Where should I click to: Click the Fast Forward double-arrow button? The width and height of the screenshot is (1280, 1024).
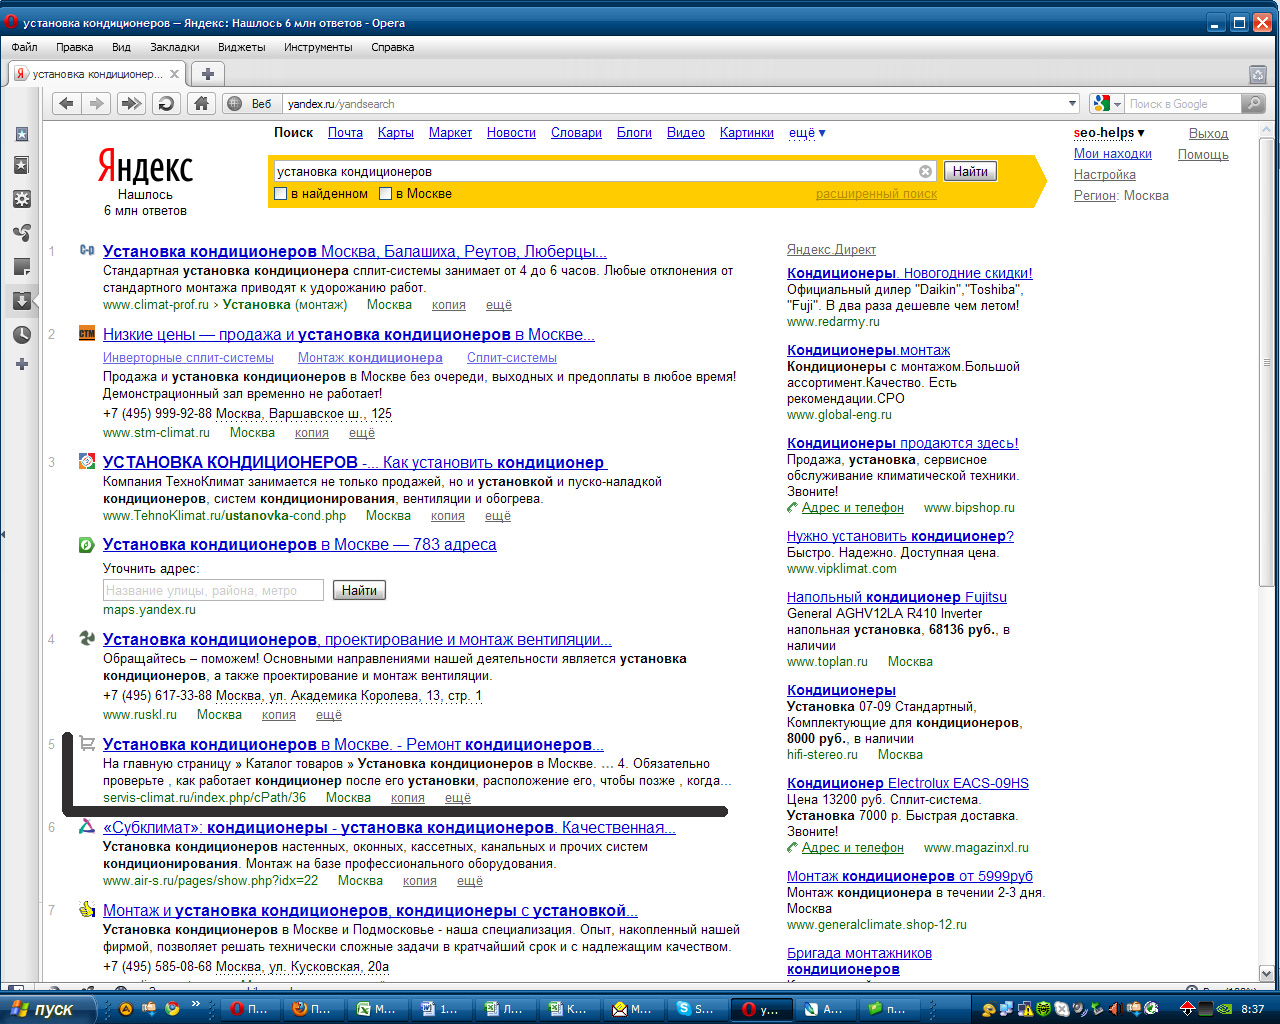pos(131,103)
